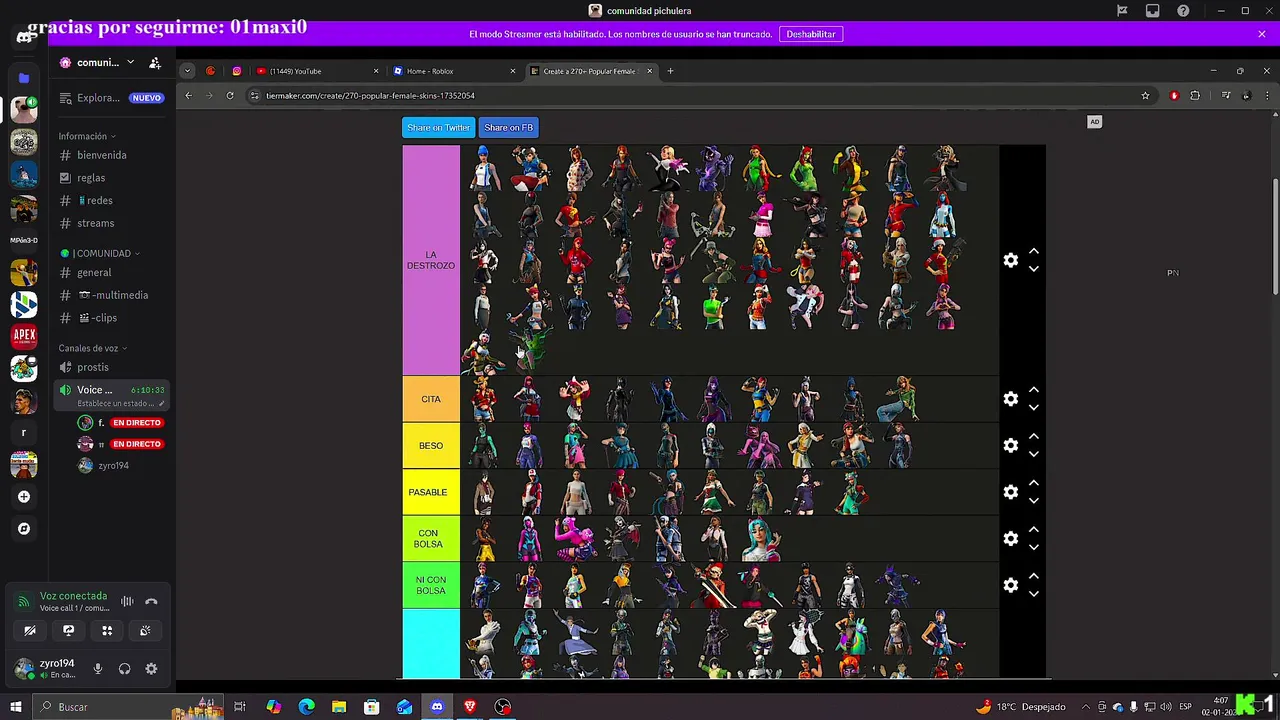
Task: Switch to YouTube tab in streamed browser
Action: coord(316,71)
